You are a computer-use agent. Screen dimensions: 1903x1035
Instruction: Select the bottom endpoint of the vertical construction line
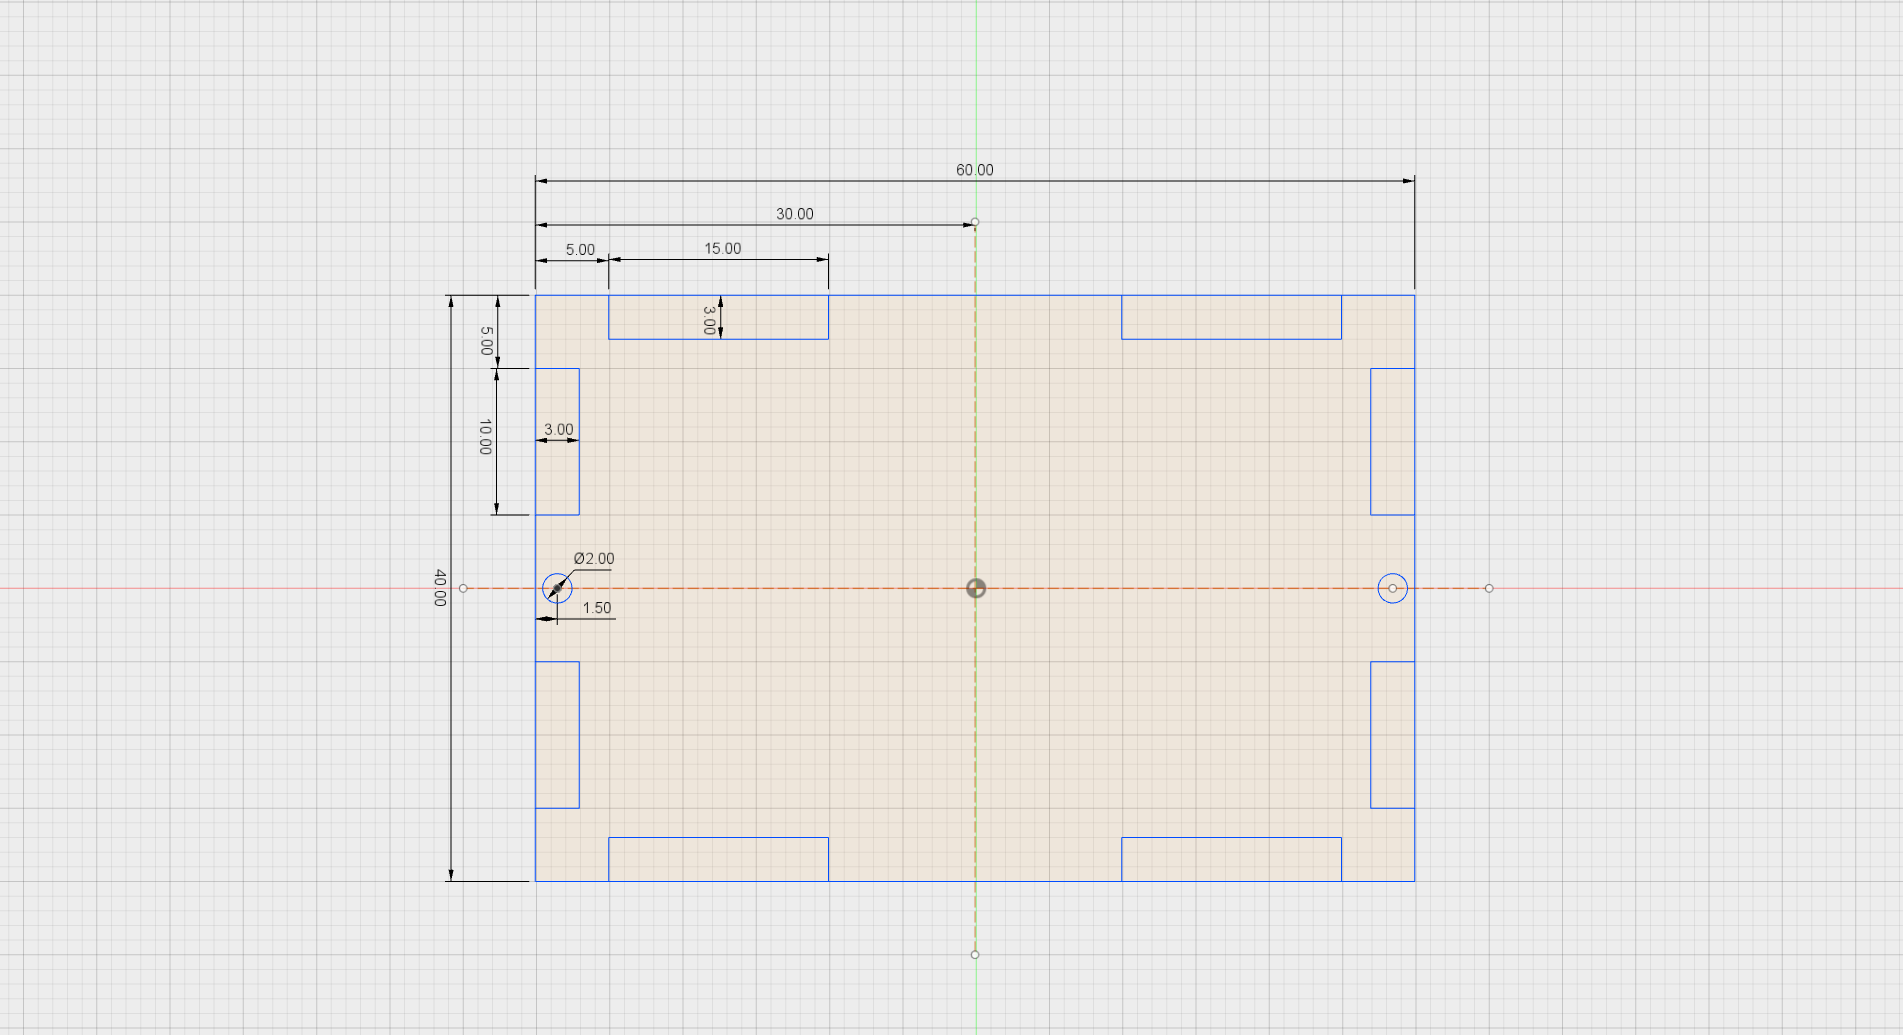pyautogui.click(x=975, y=954)
